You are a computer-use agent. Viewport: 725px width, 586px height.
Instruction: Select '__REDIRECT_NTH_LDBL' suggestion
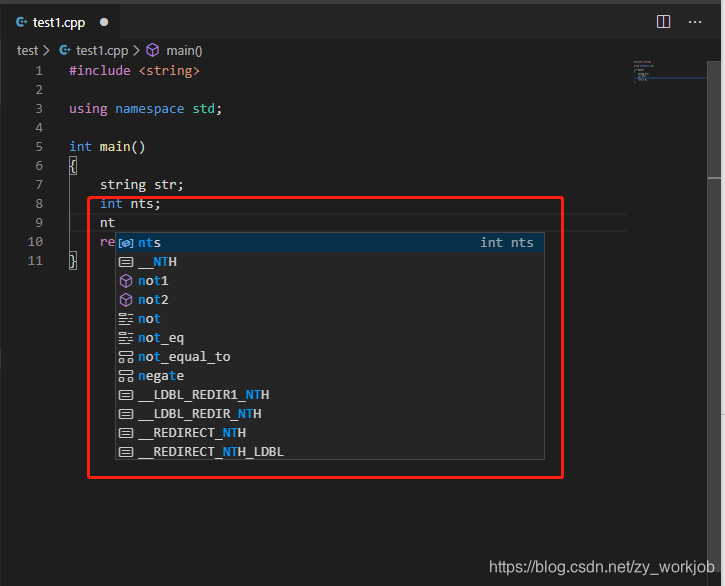click(x=329, y=451)
